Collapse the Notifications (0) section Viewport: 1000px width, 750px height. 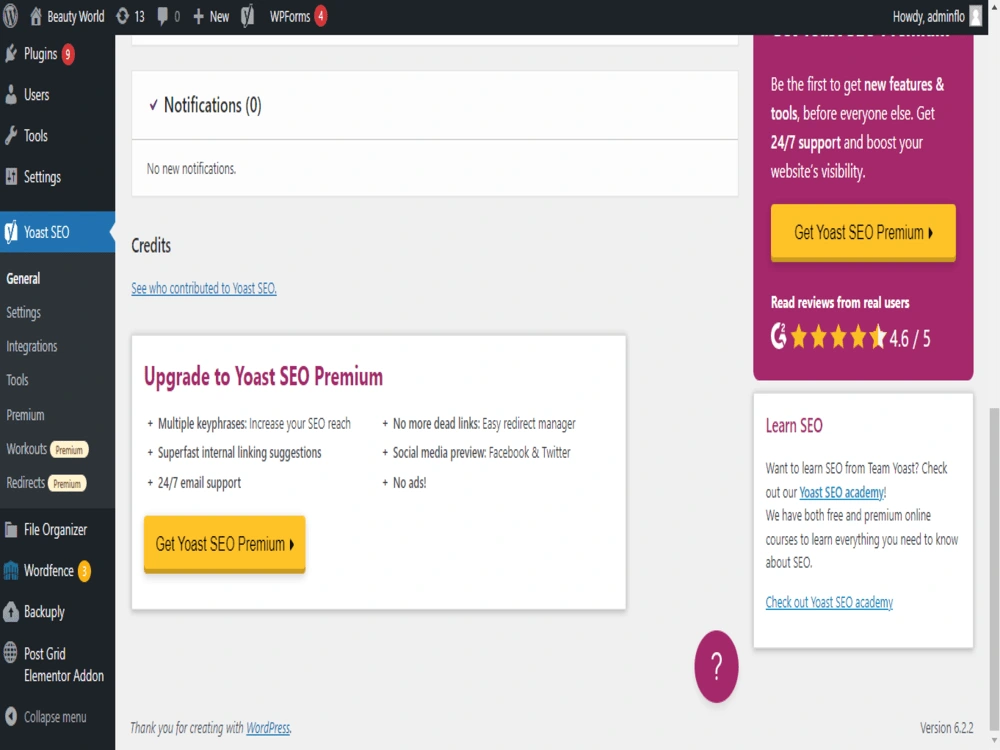pos(205,105)
